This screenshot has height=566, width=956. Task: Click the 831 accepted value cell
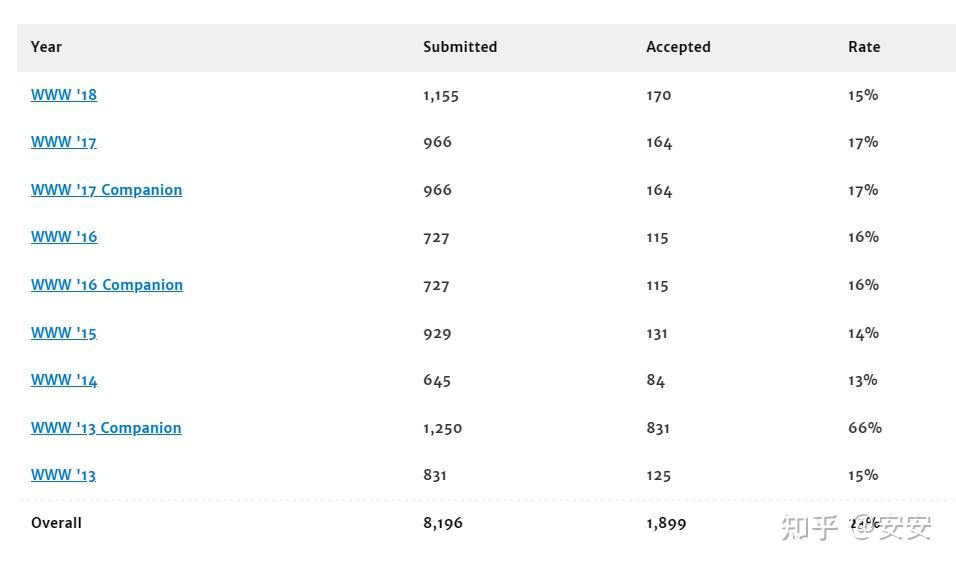pos(658,428)
